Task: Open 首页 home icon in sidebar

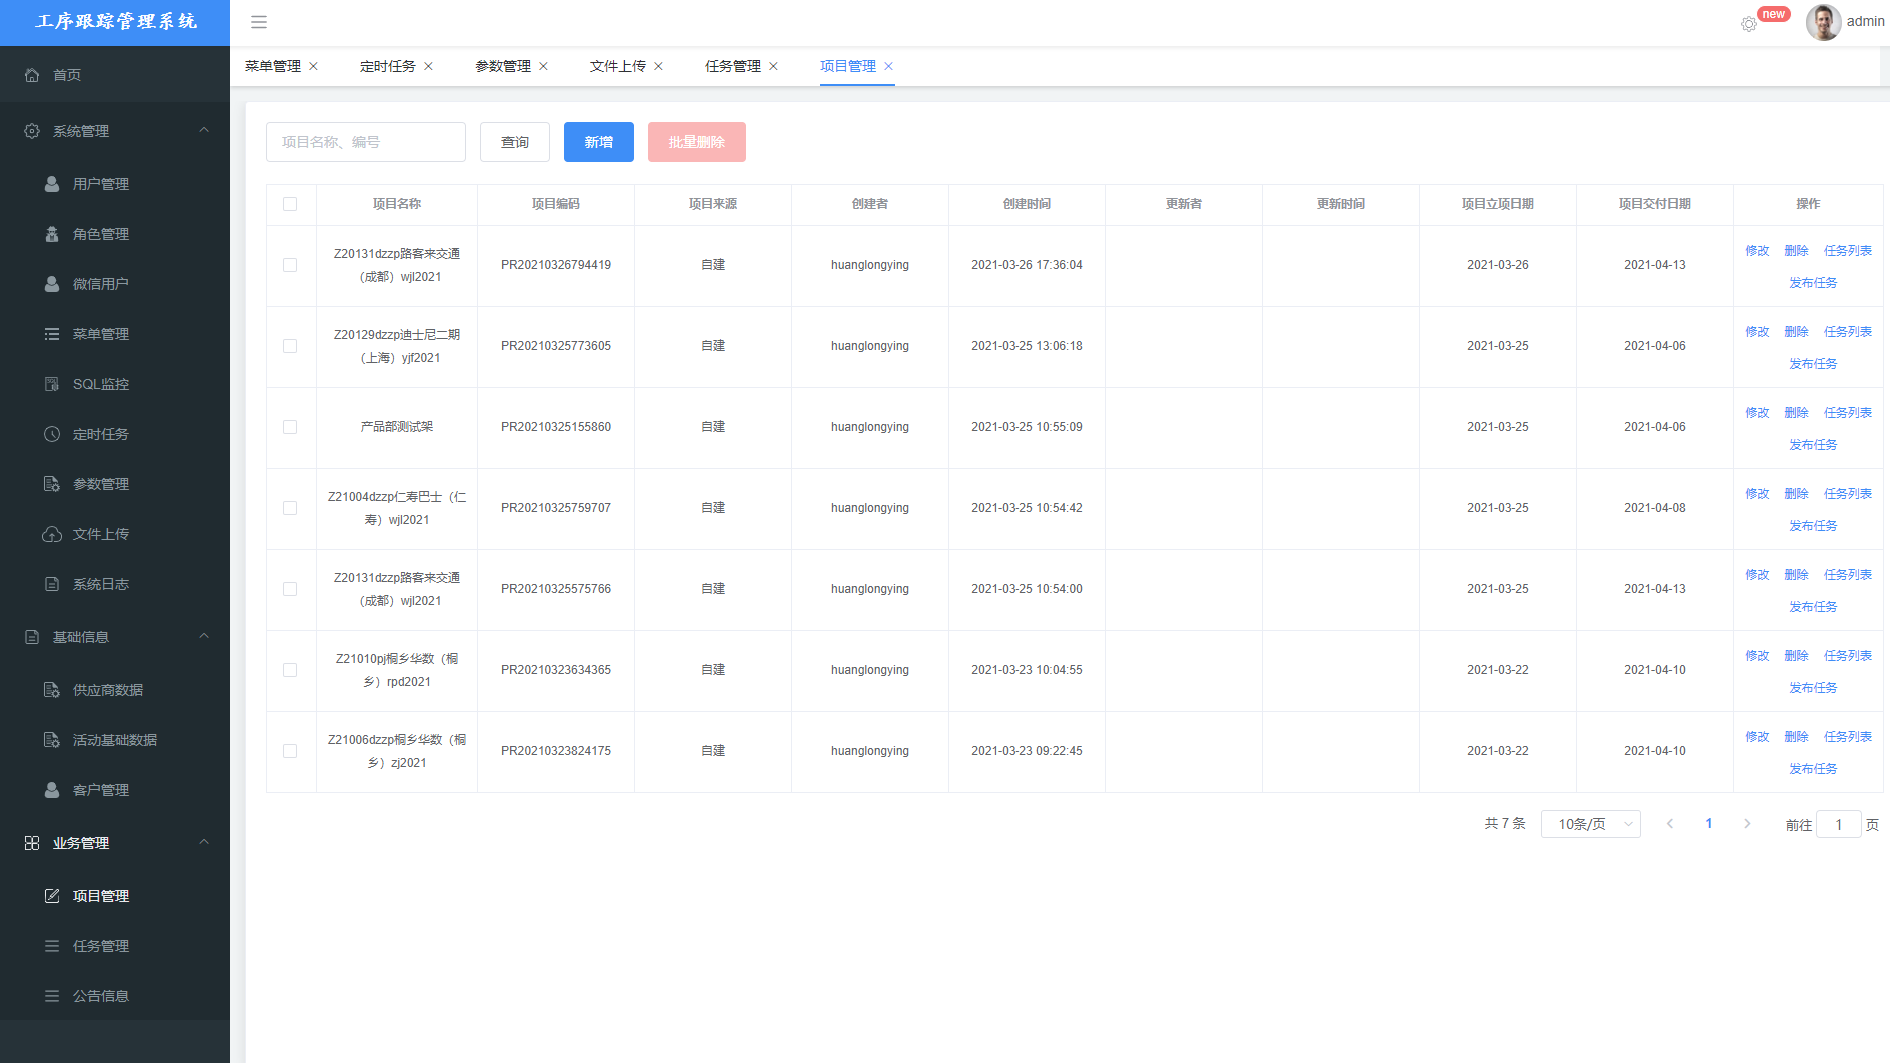Action: click(x=32, y=75)
